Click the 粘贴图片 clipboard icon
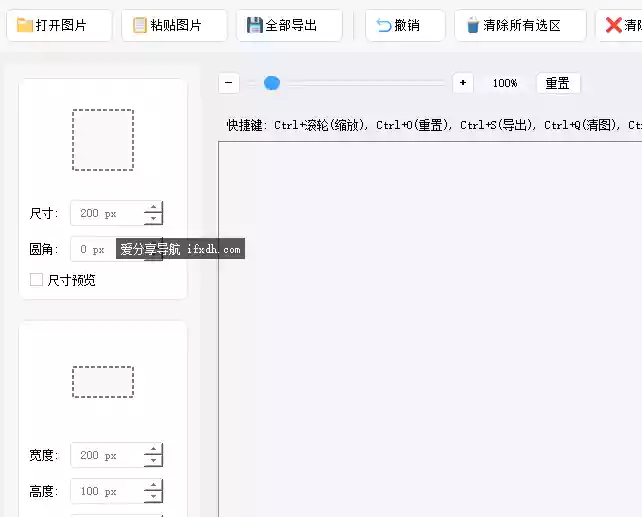This screenshot has width=642, height=517. pos(140,25)
